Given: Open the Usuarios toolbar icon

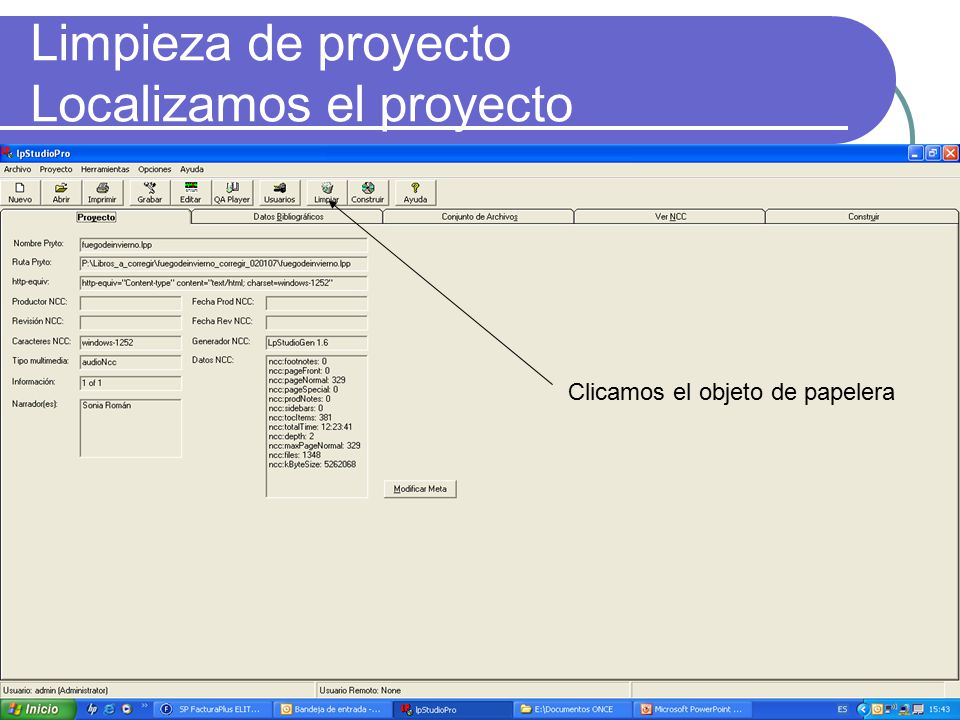Looking at the screenshot, I should click(279, 193).
